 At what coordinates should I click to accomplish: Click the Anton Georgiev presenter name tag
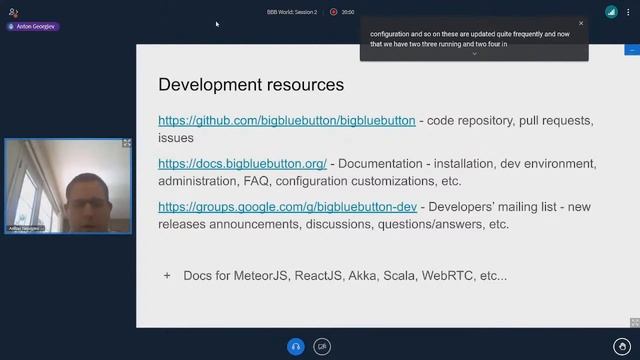[x=33, y=27]
